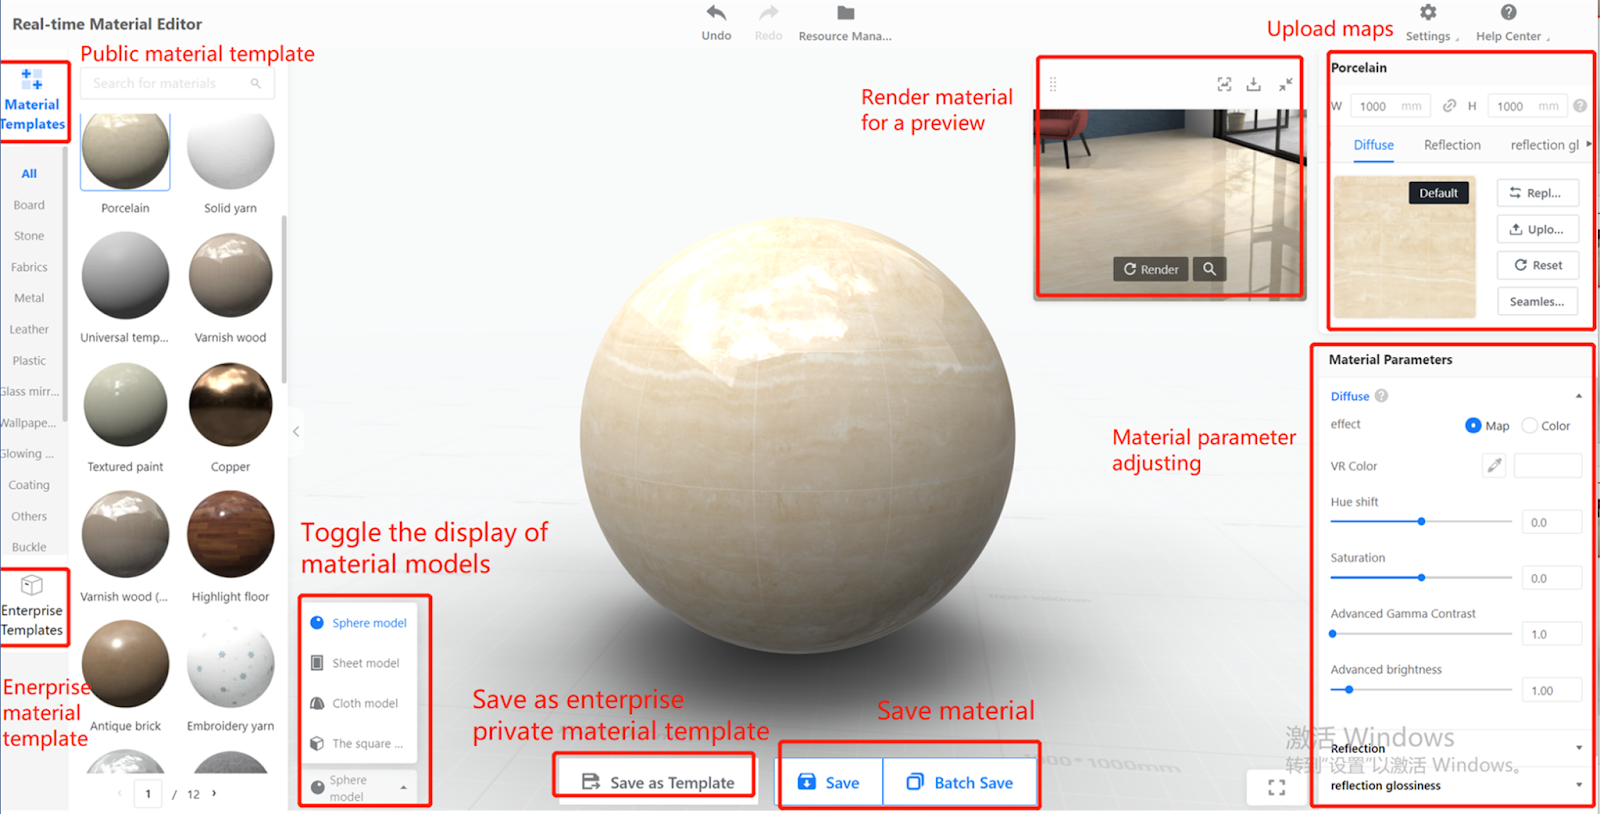Click the Search for materials field
The image size is (1600, 814).
[176, 84]
